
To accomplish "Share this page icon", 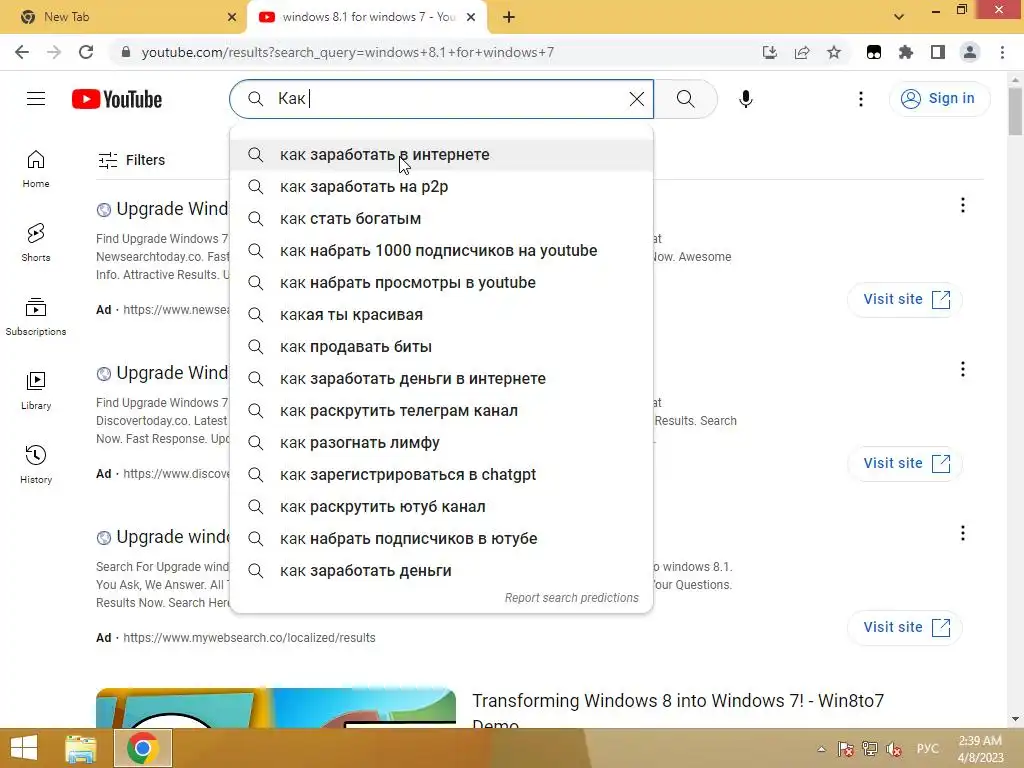I will pos(802,52).
